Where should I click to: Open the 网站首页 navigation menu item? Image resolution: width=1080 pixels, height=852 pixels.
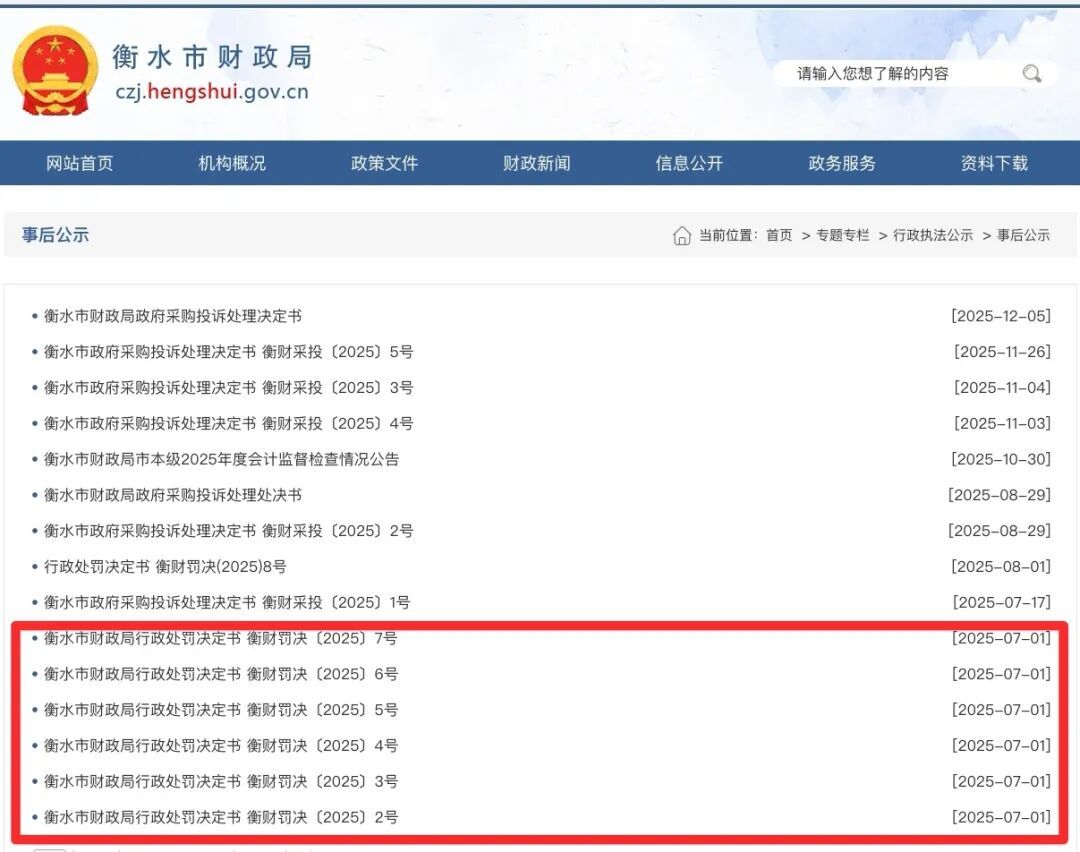coord(80,163)
